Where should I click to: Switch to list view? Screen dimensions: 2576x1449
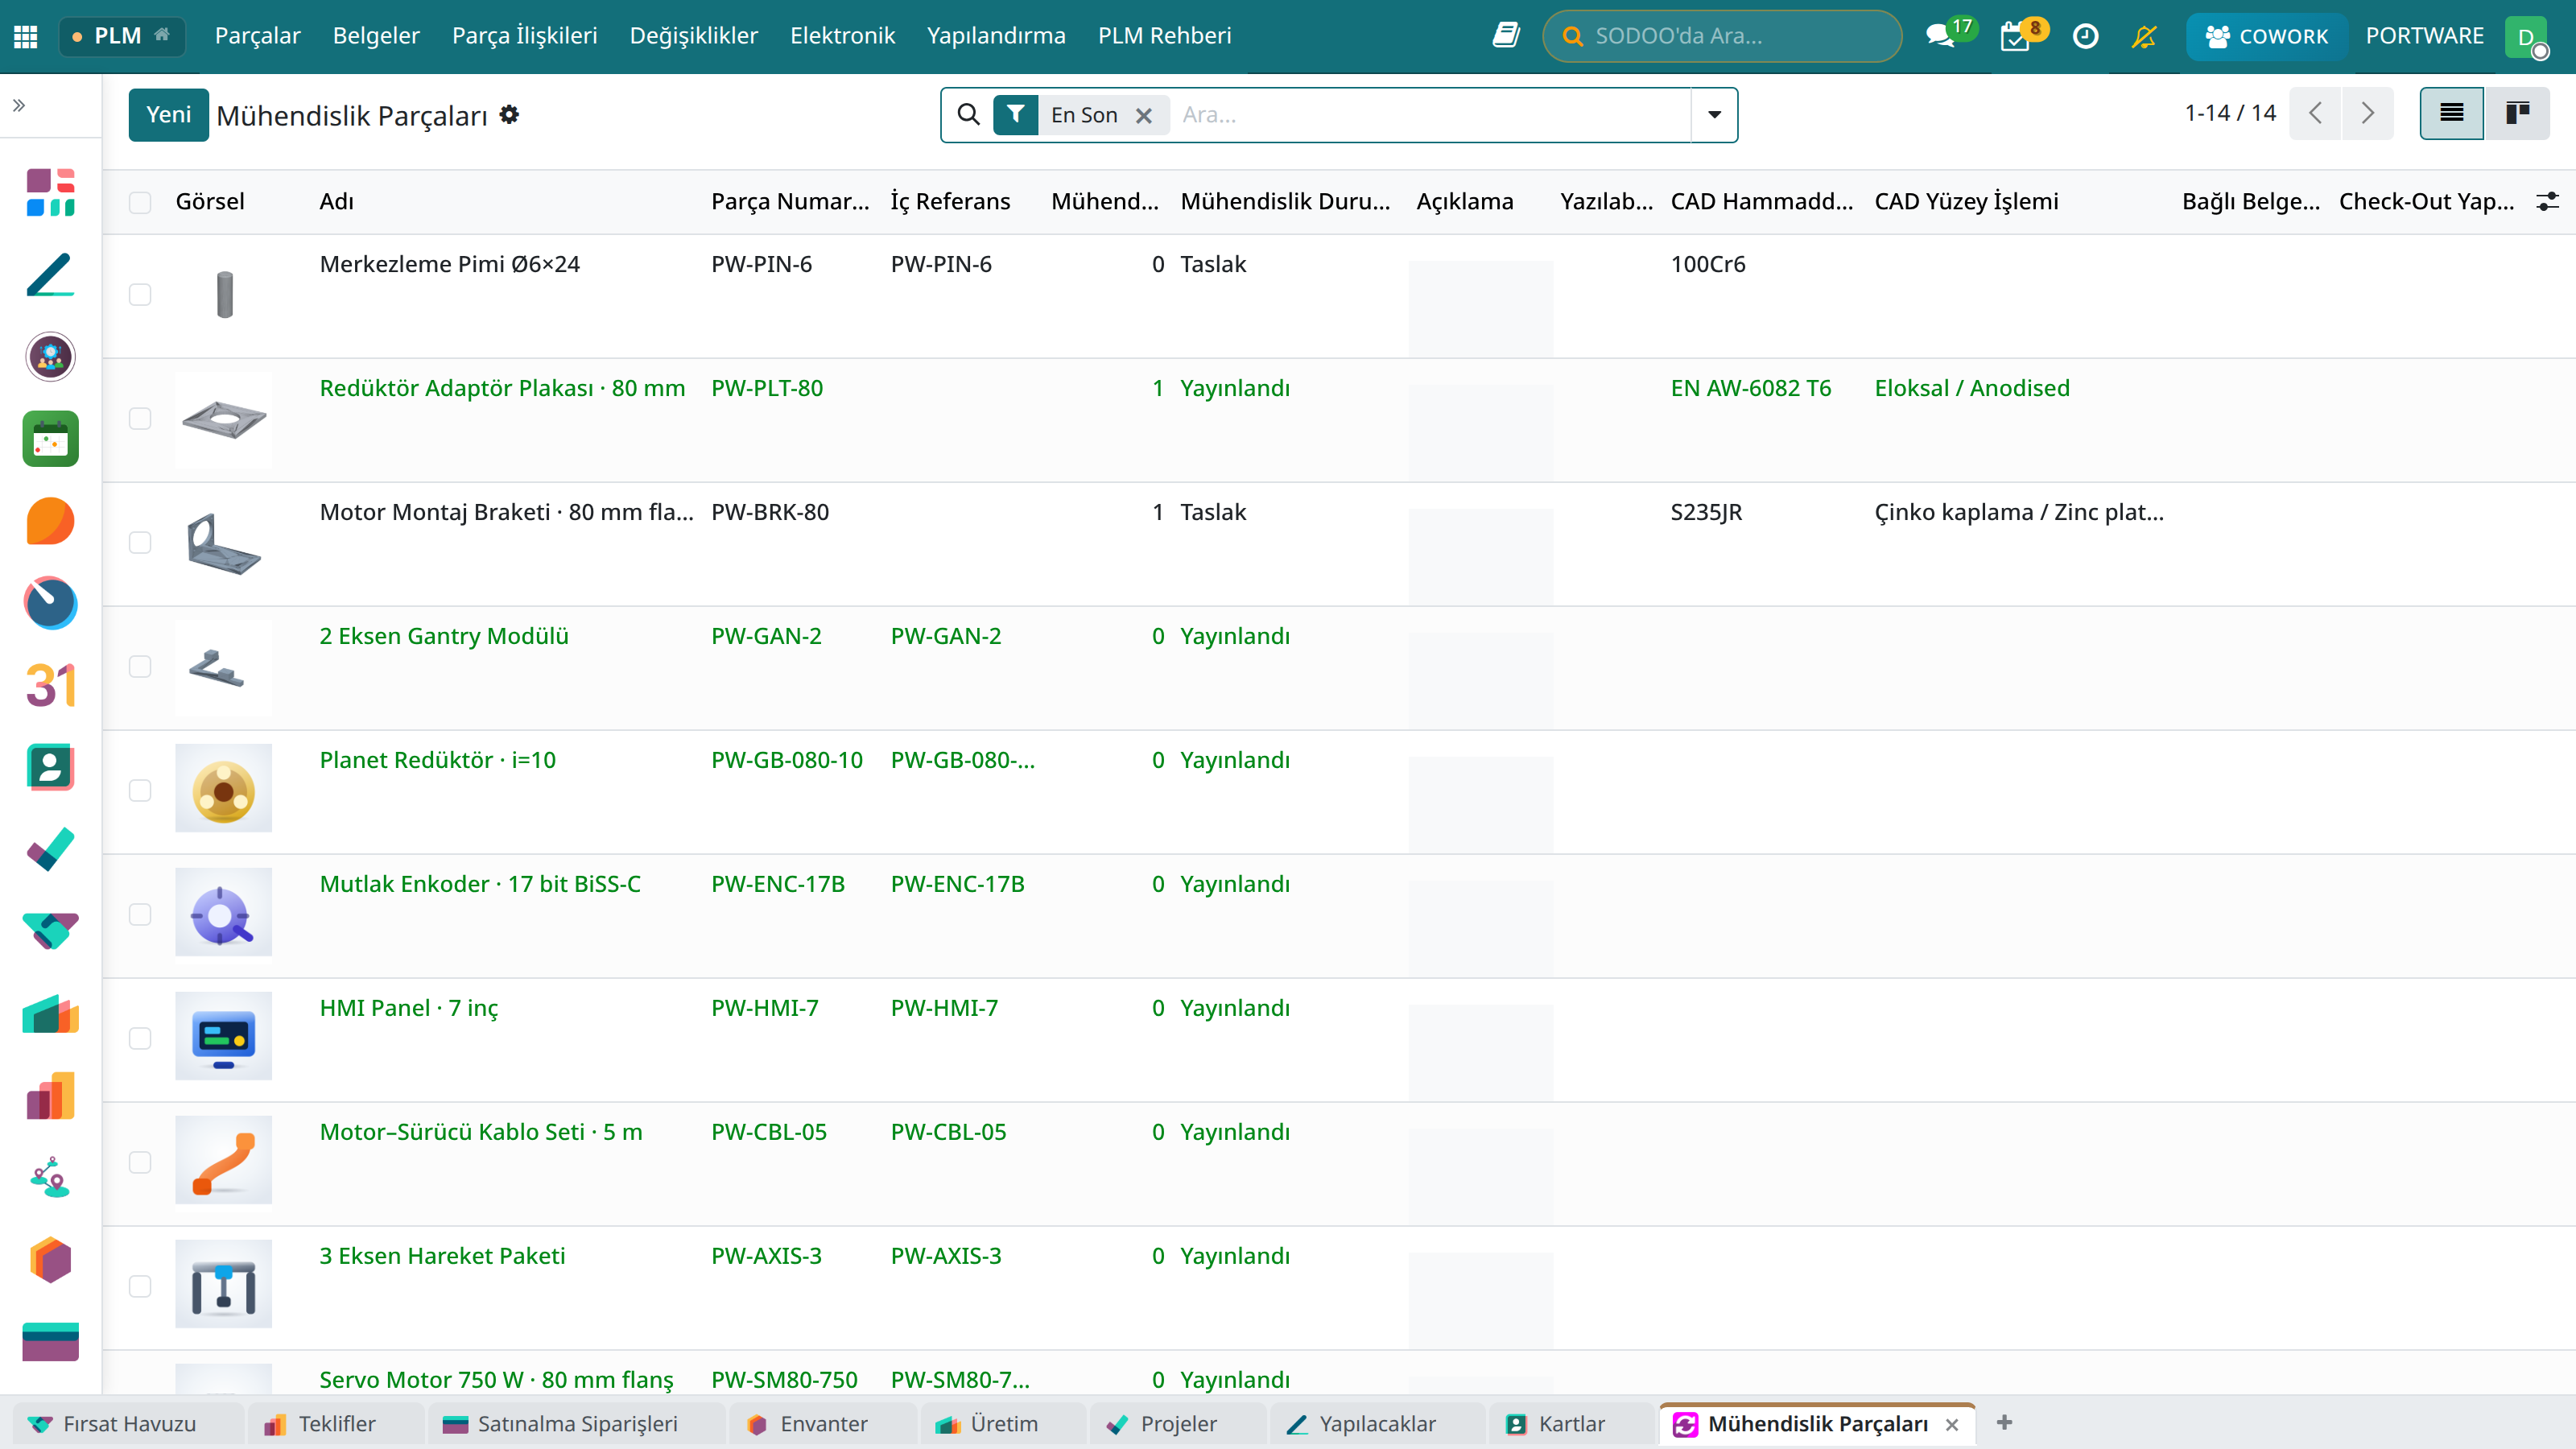click(2451, 113)
